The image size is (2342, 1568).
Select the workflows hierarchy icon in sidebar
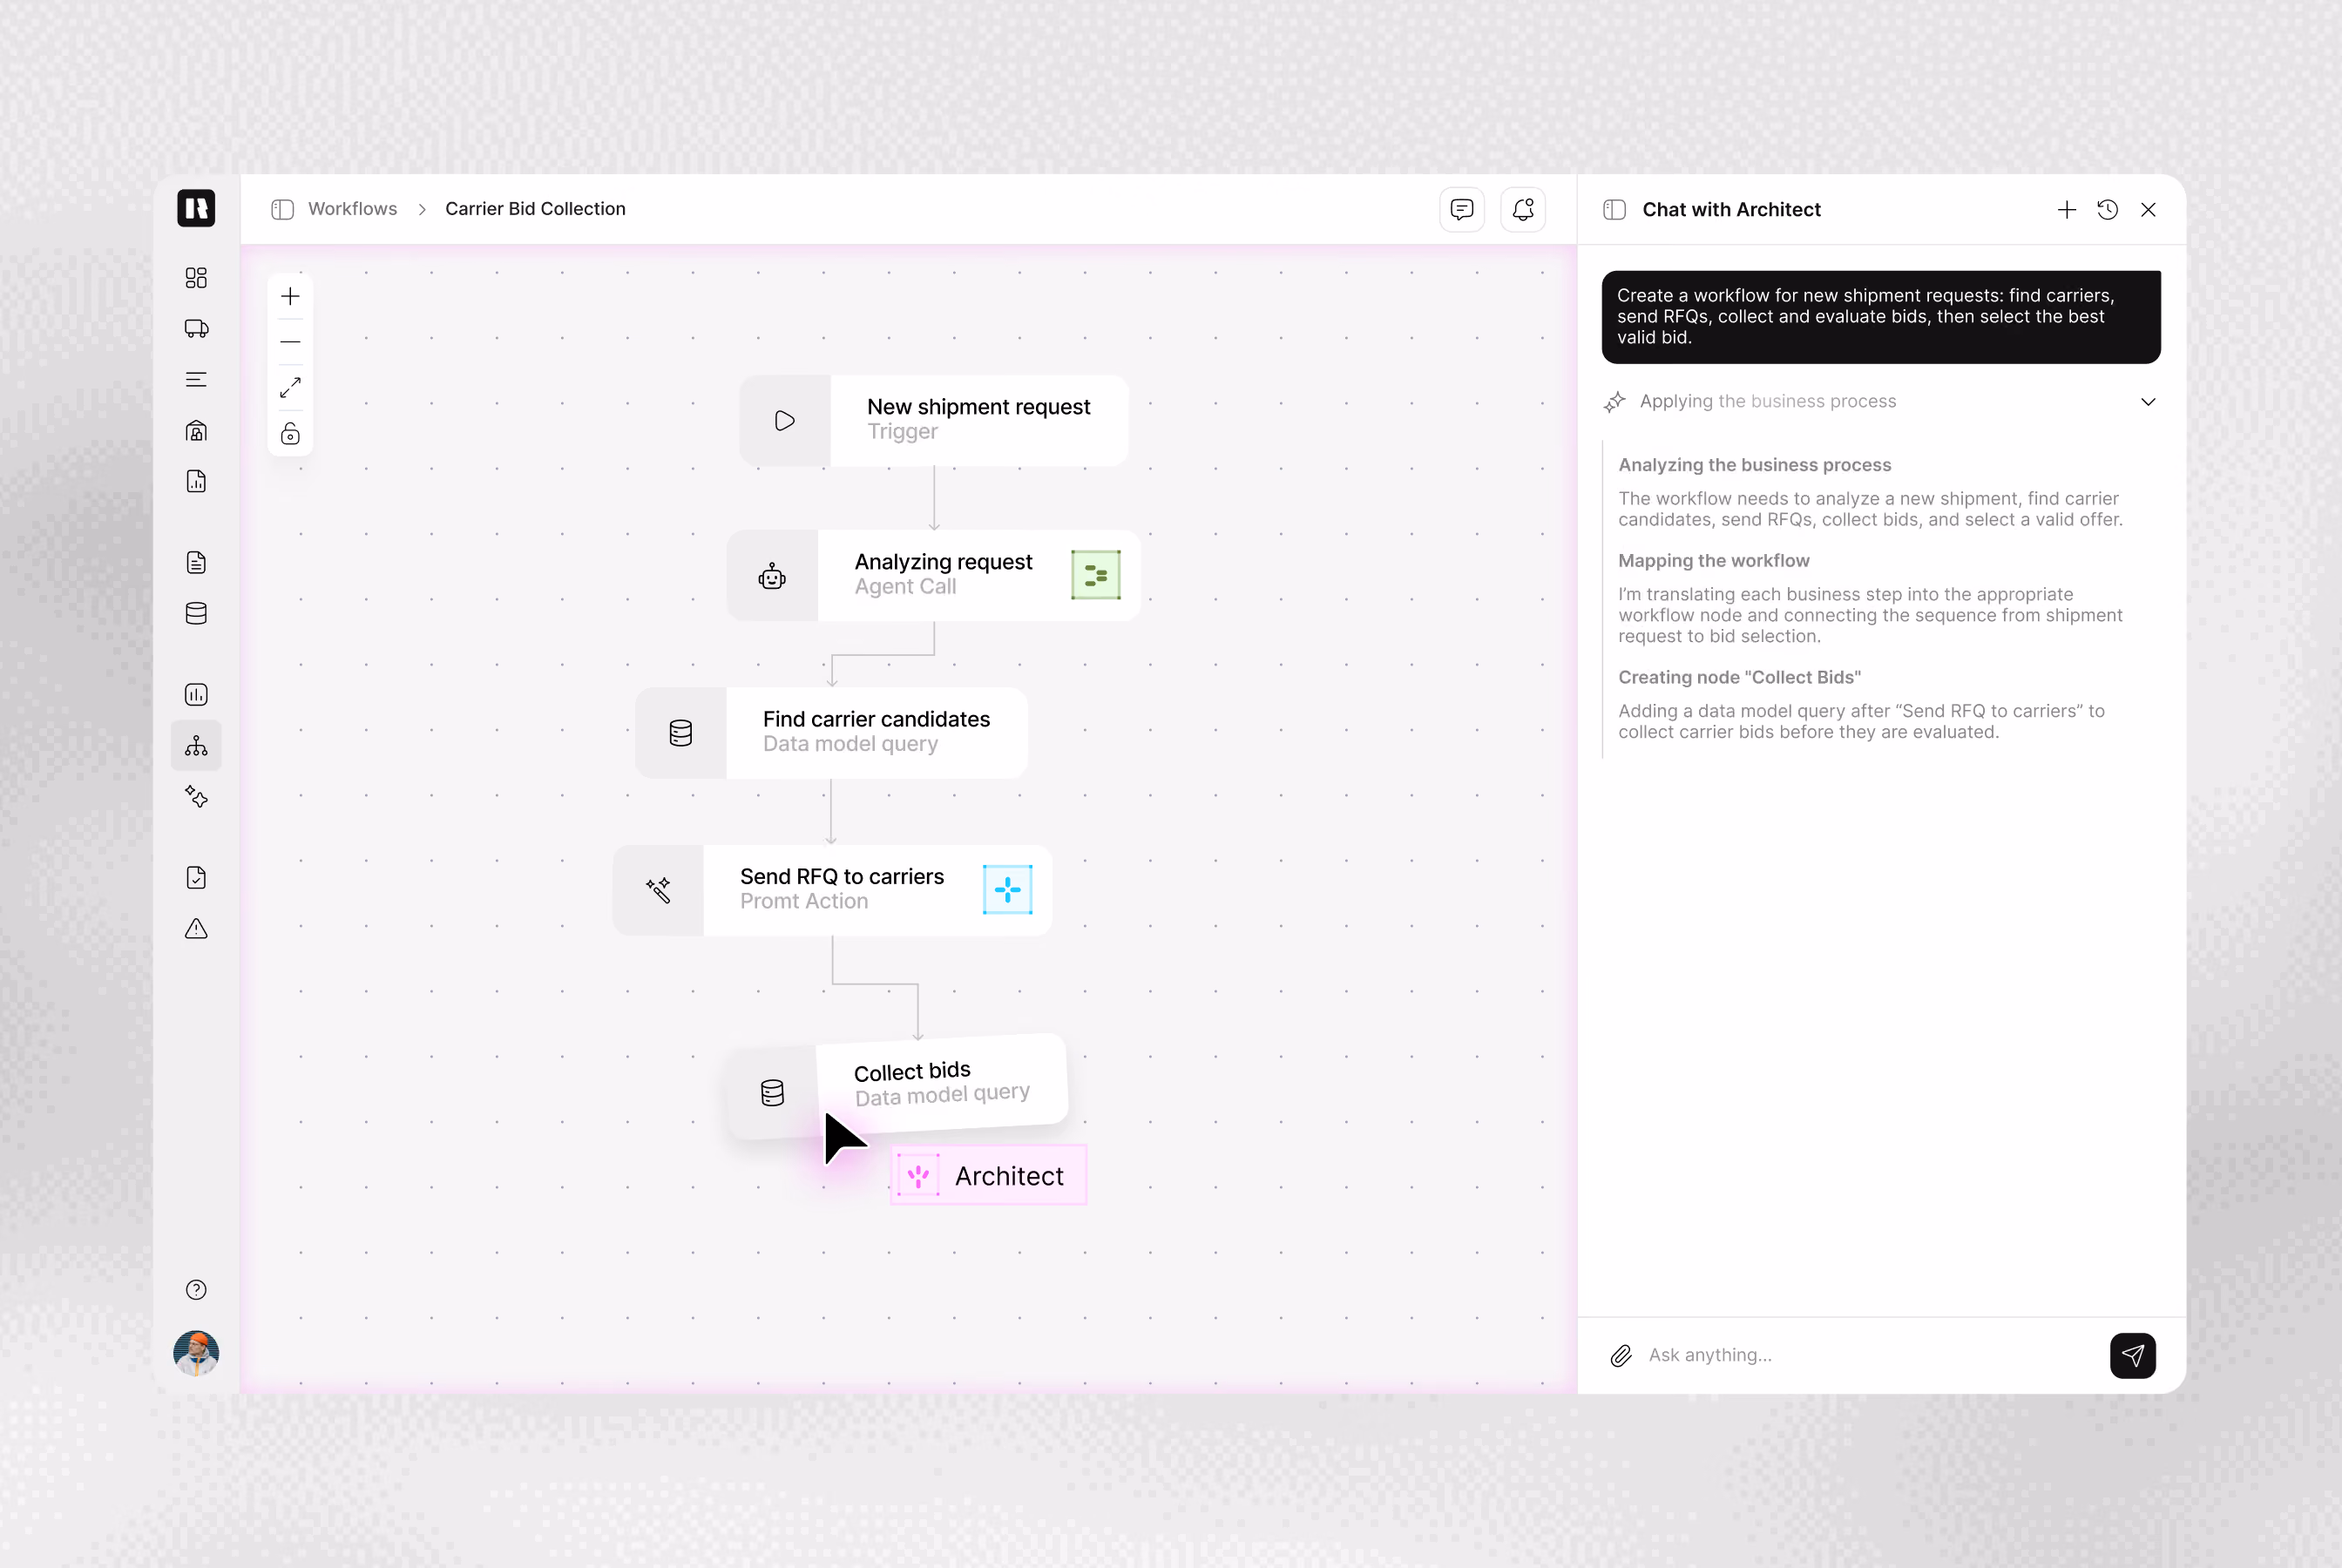point(196,746)
